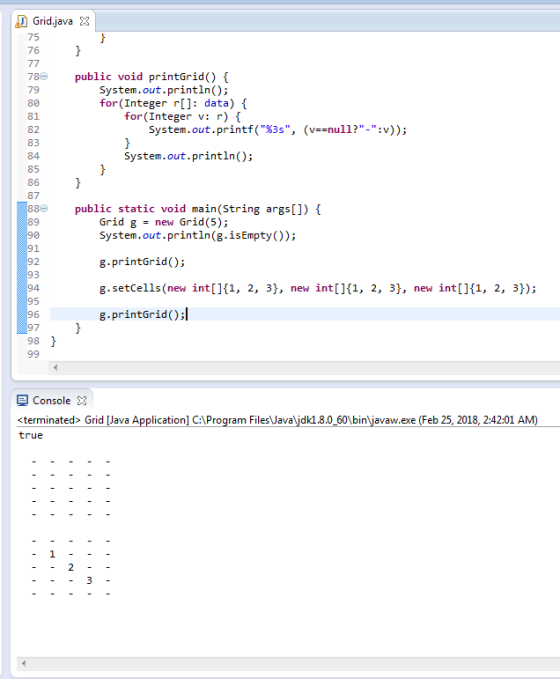Viewport: 560px width, 679px height.
Task: Select the Console view tab
Action: pyautogui.click(x=51, y=401)
